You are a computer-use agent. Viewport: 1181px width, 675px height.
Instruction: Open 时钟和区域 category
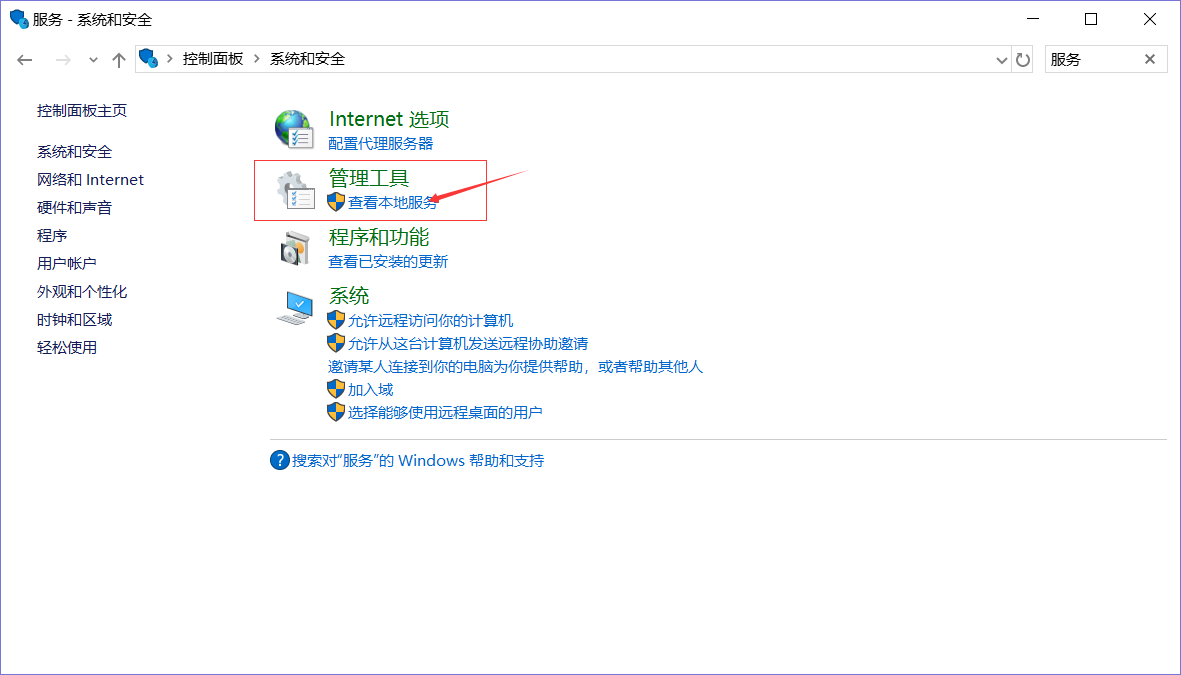click(75, 319)
